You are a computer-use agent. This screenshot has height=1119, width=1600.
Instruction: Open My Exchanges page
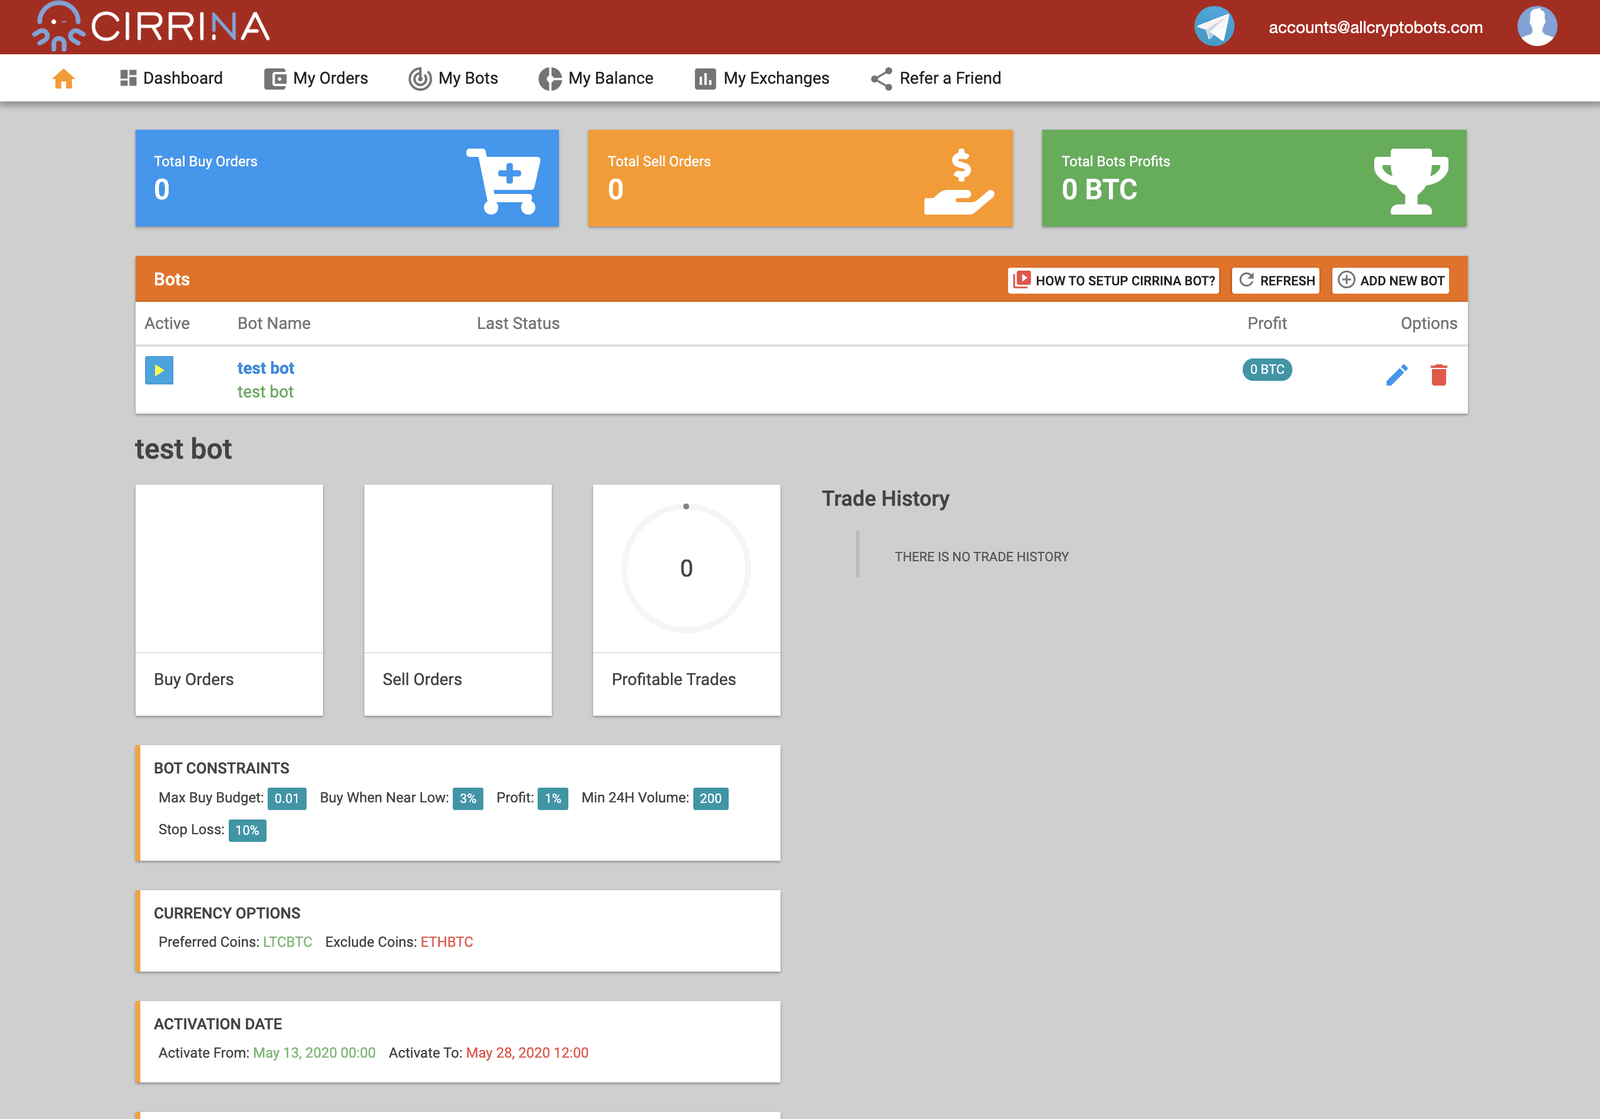click(762, 78)
